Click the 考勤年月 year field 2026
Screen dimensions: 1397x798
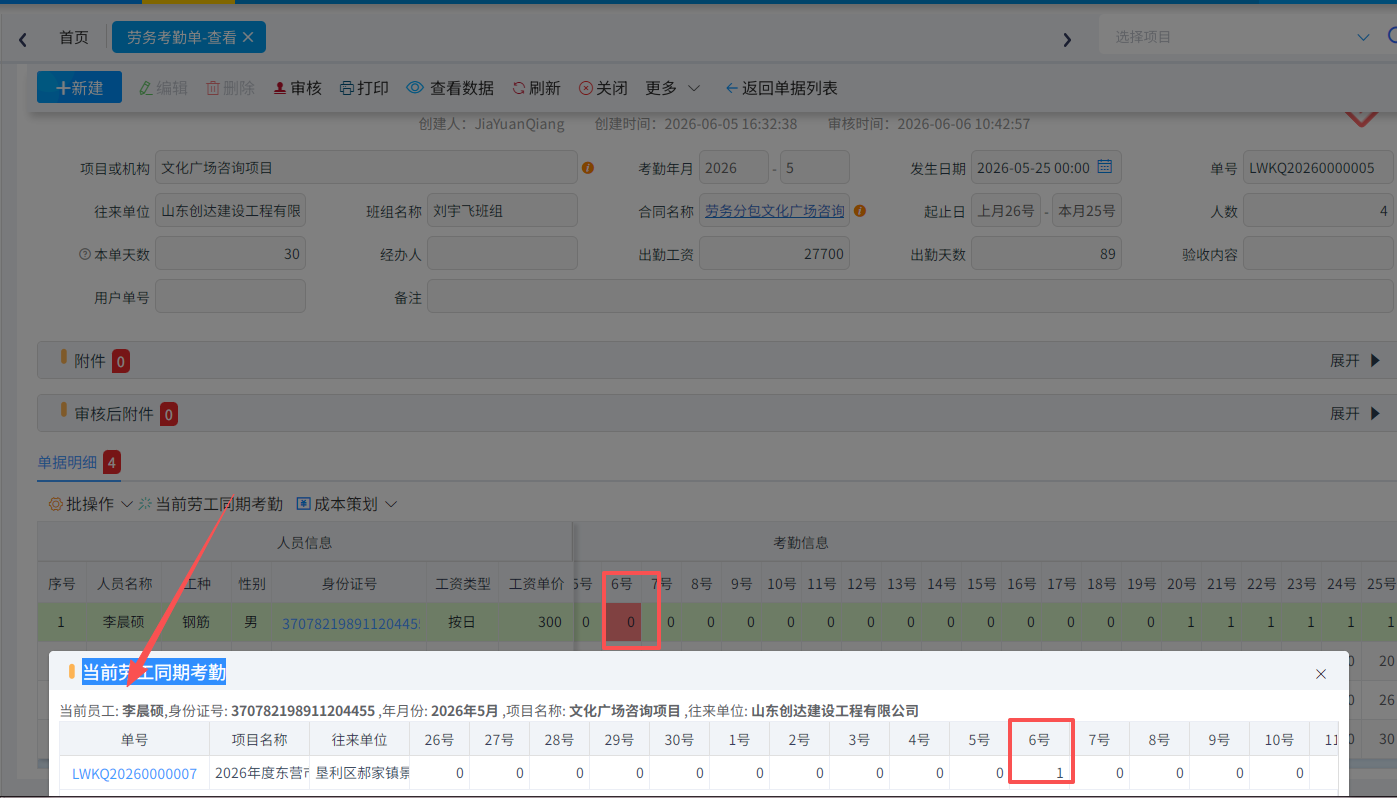(x=734, y=168)
